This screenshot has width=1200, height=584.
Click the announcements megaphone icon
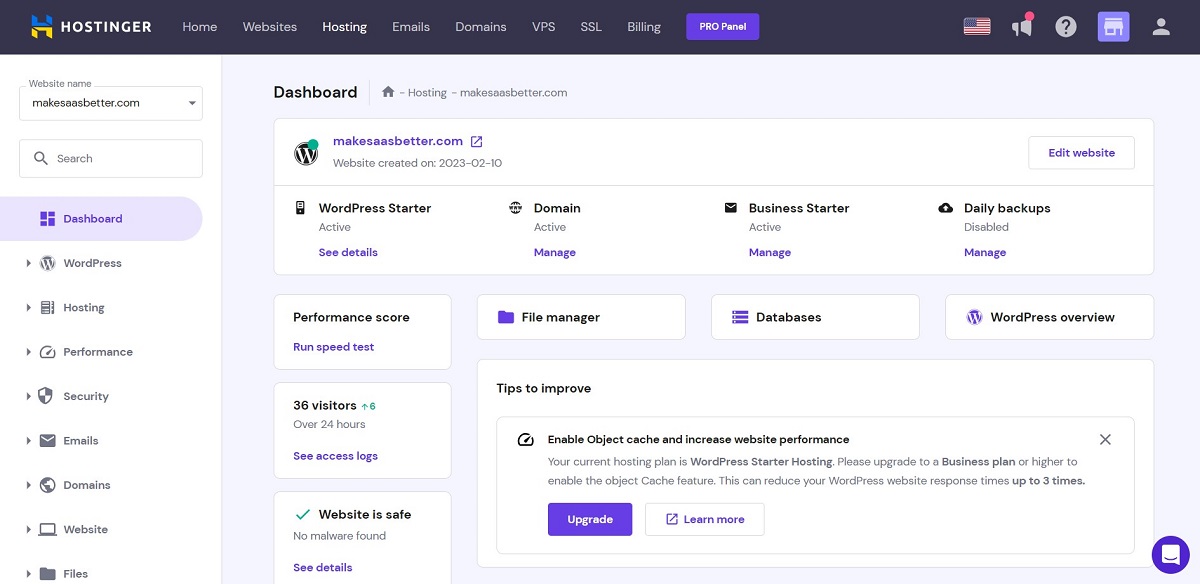point(1021,27)
